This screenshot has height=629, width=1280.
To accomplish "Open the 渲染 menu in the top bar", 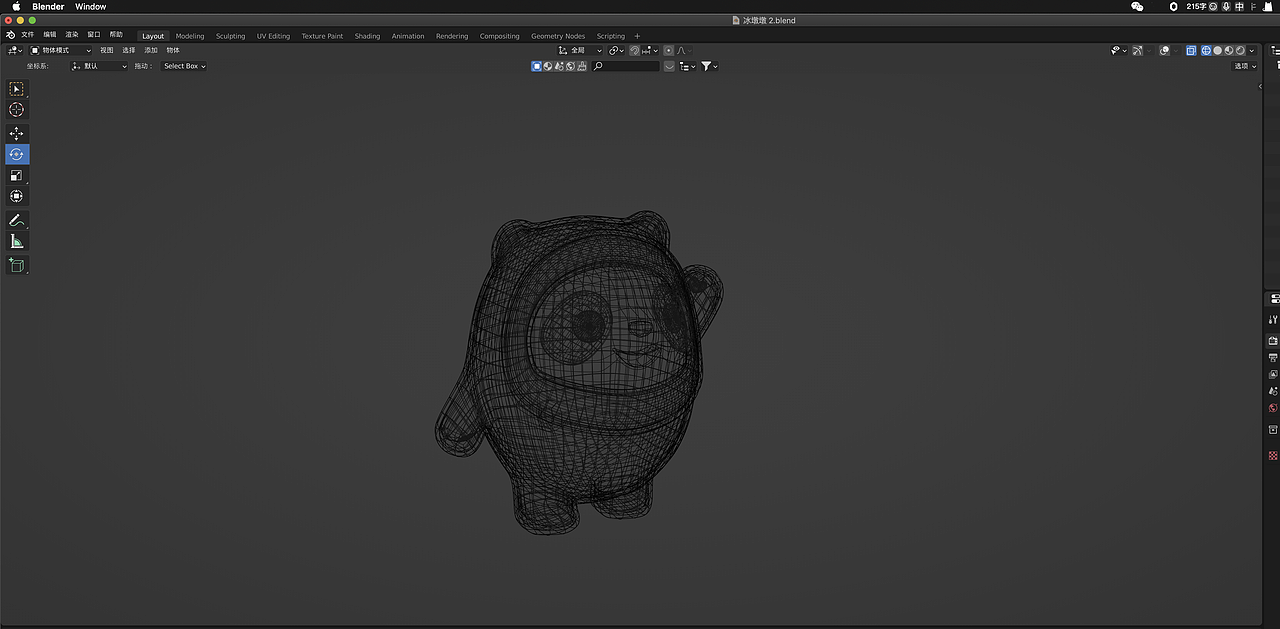I will pyautogui.click(x=70, y=33).
